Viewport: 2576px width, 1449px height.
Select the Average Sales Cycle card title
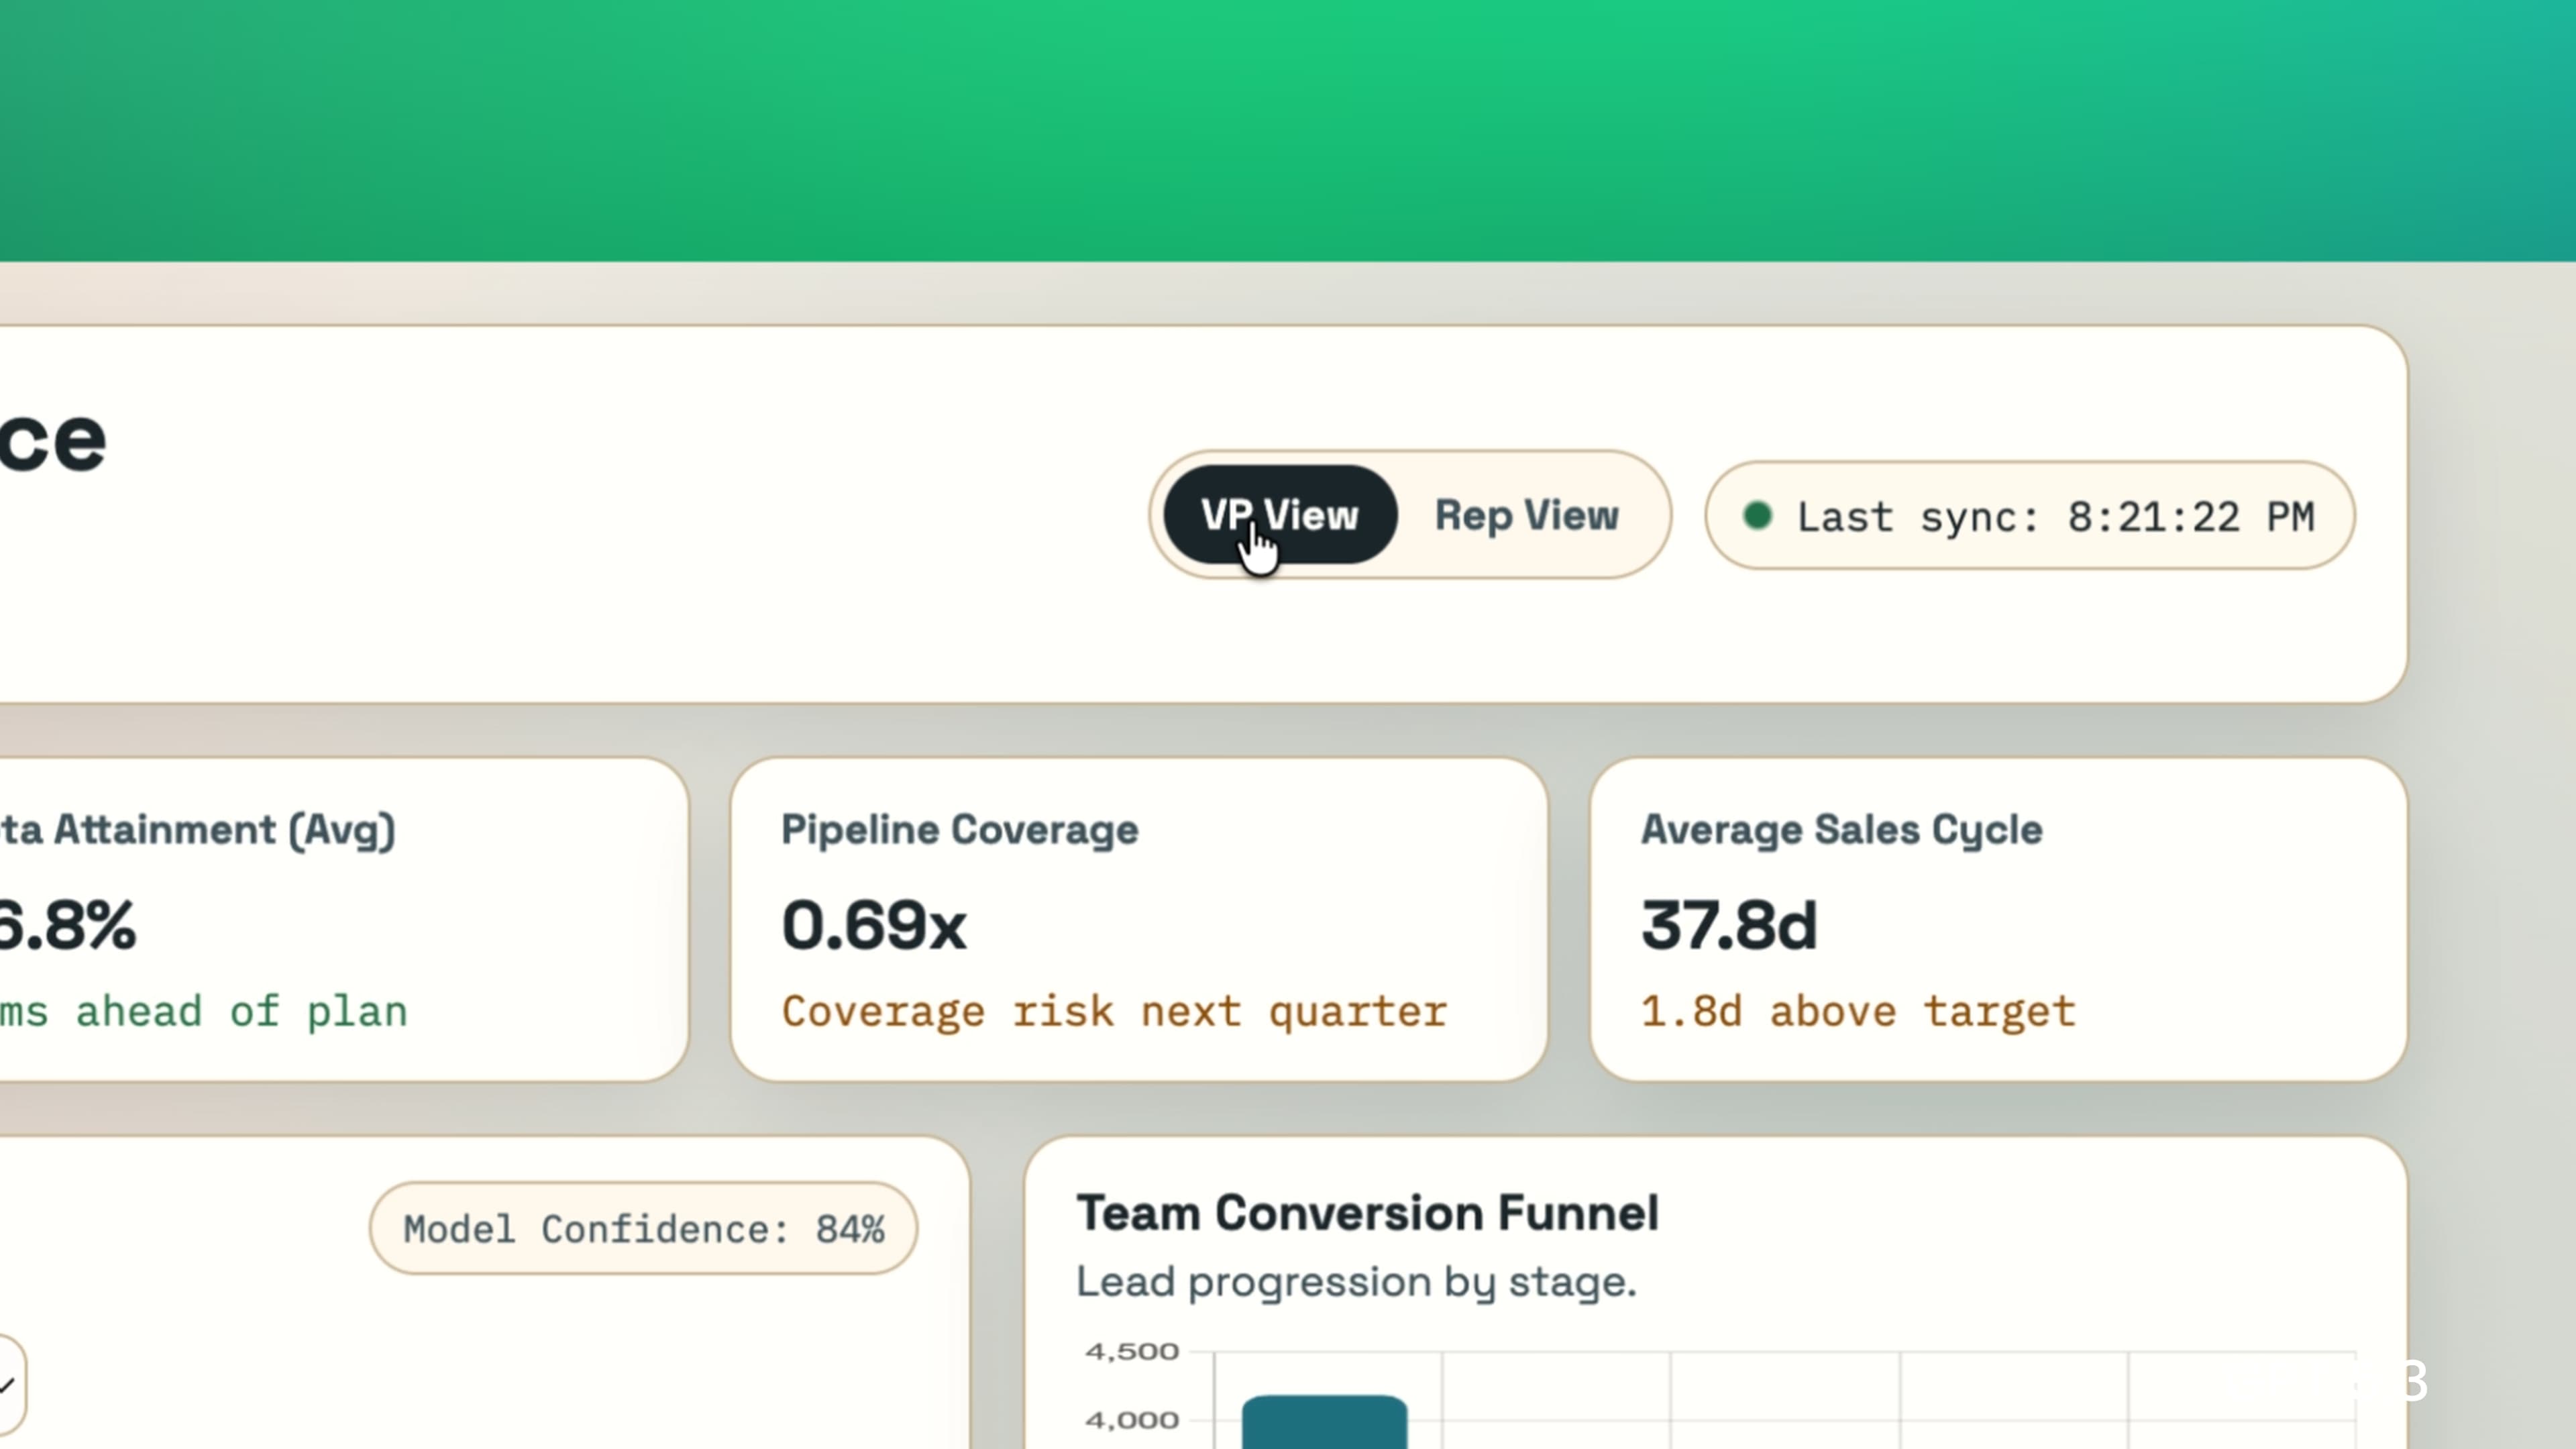point(1841,829)
